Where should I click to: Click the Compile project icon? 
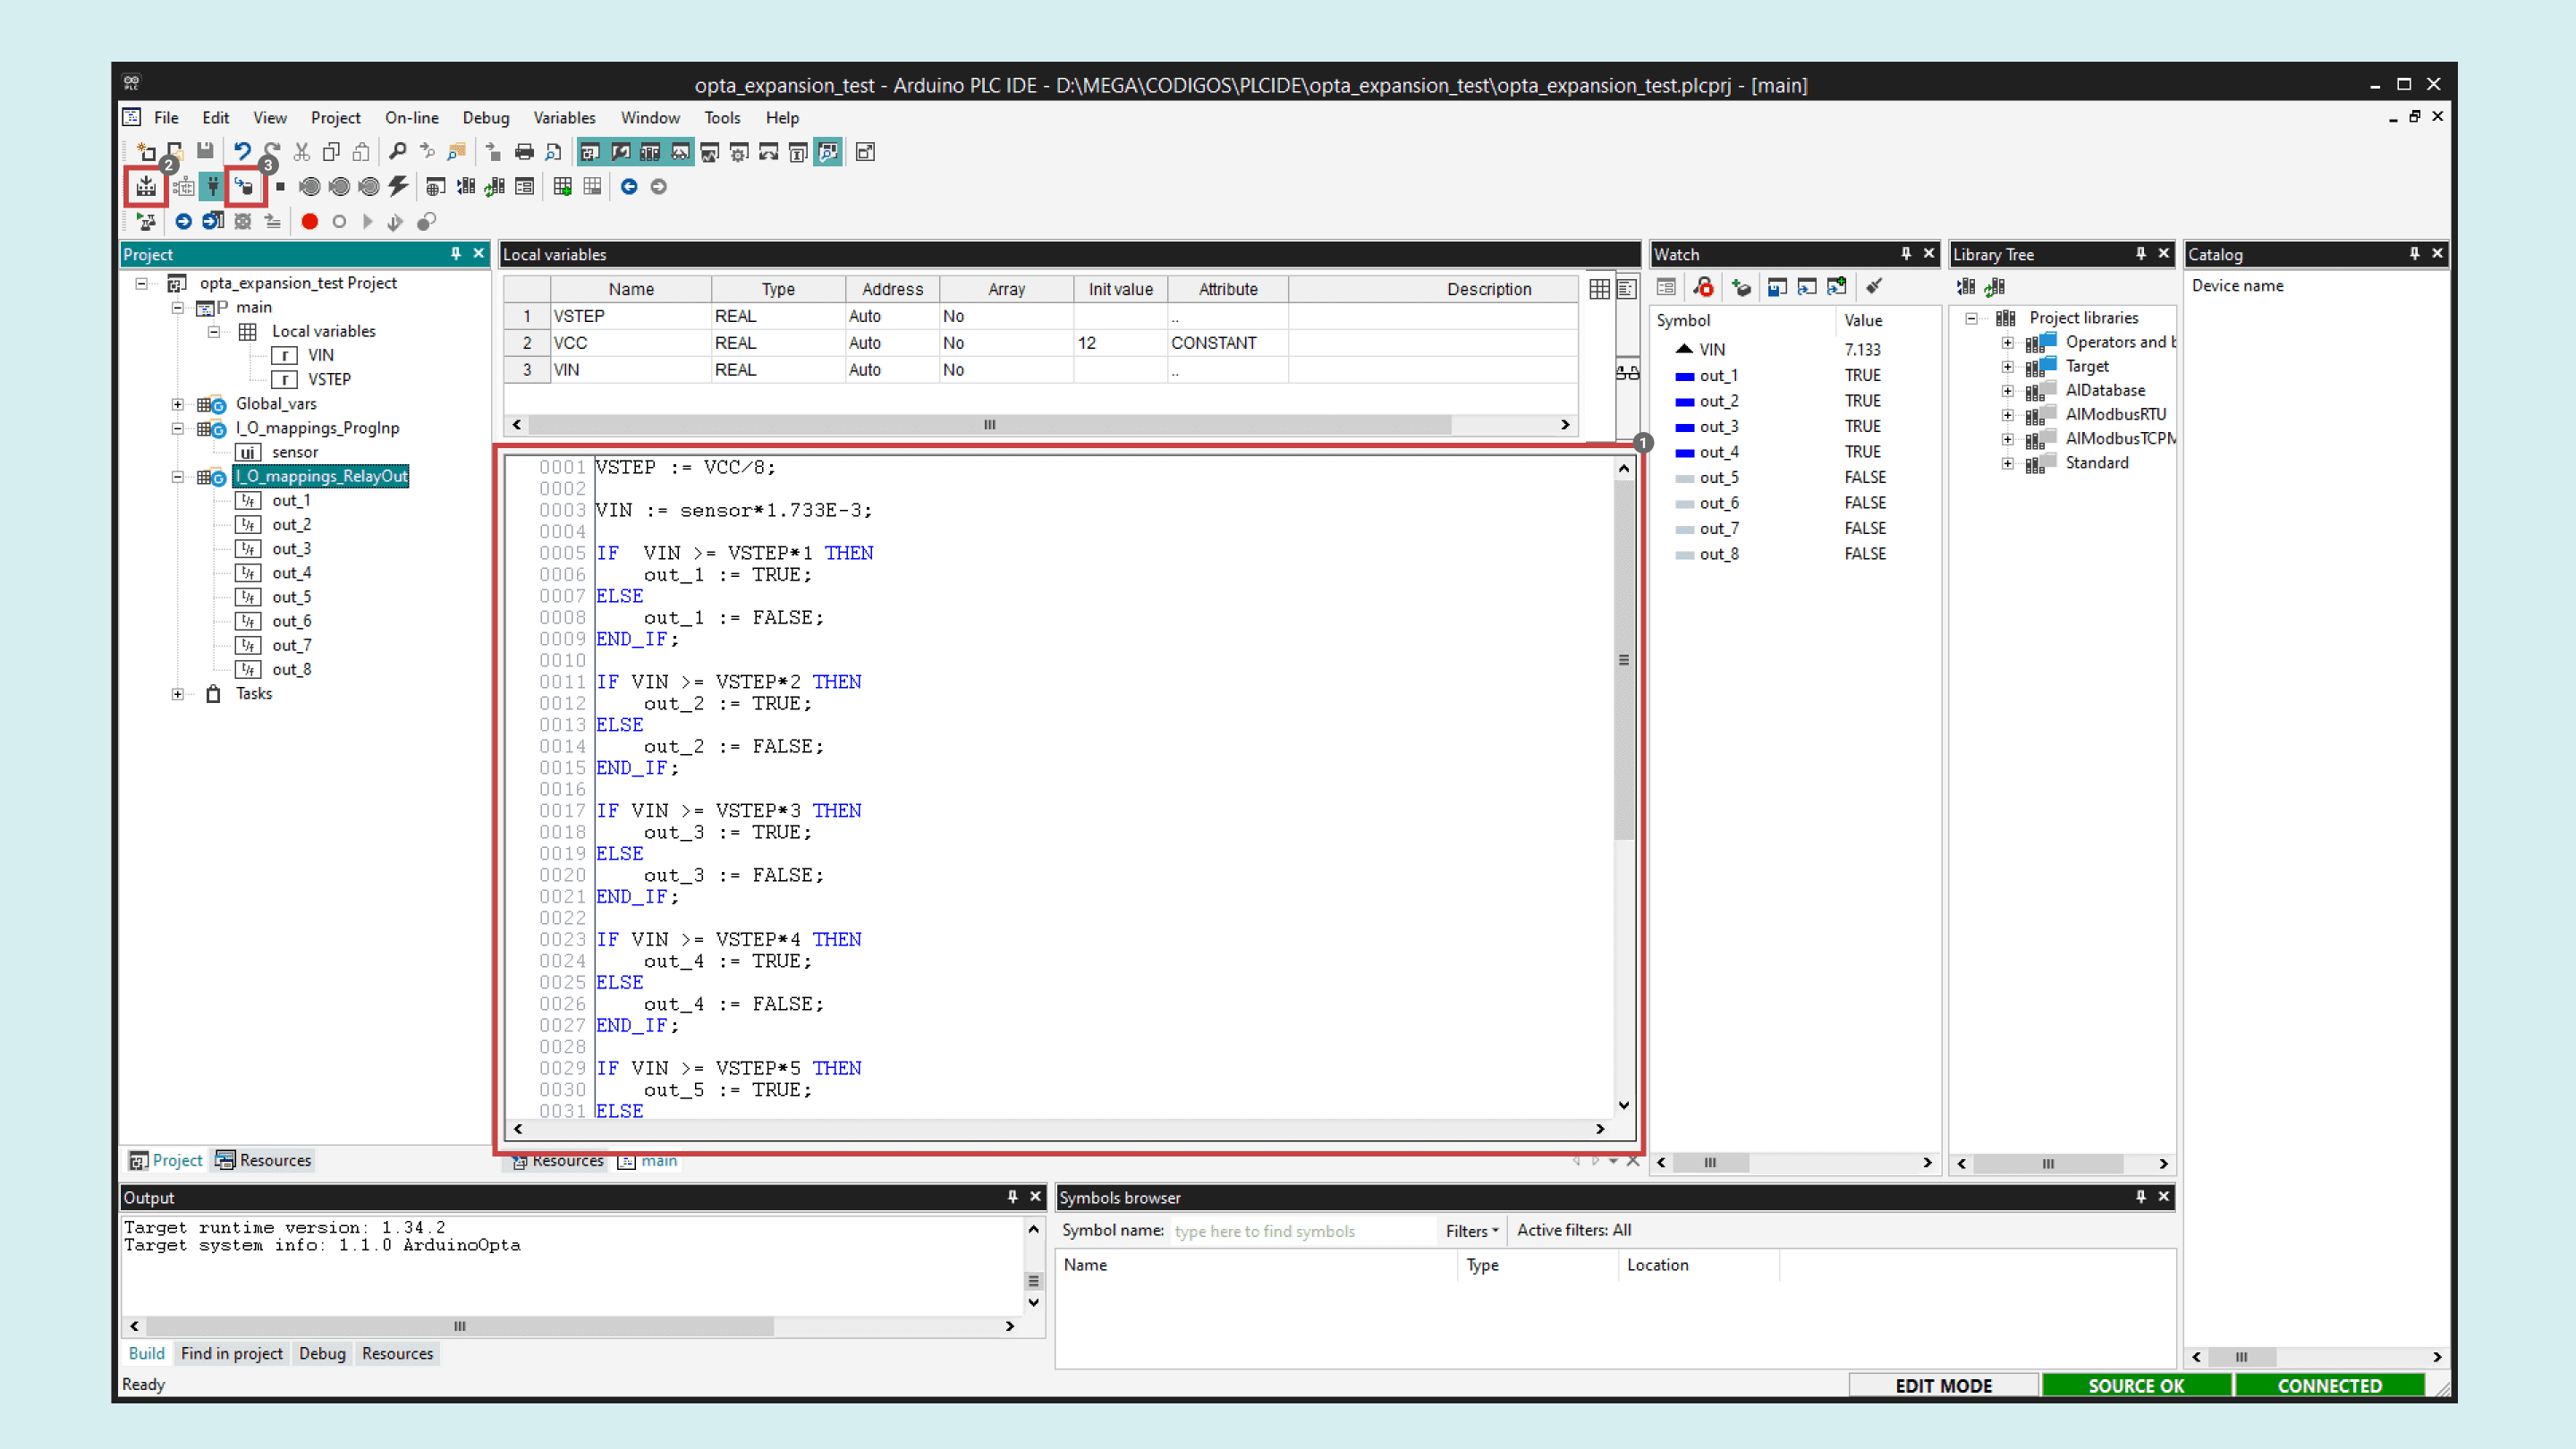(x=147, y=187)
